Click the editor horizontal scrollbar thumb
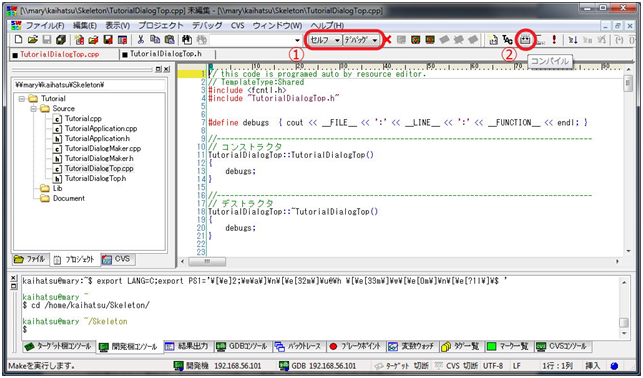 click(207, 261)
